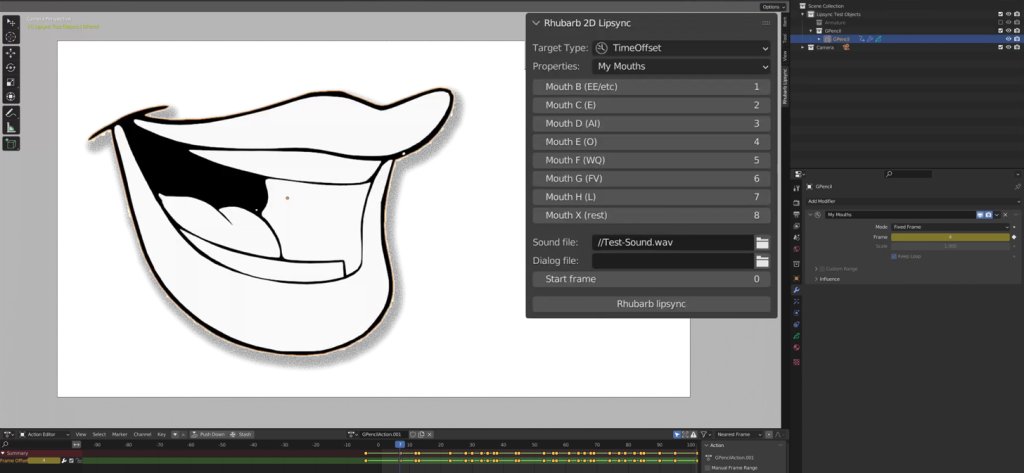Image resolution: width=1024 pixels, height=473 pixels.
Task: Toggle GPencil collection visibility eye
Action: (x=1008, y=31)
